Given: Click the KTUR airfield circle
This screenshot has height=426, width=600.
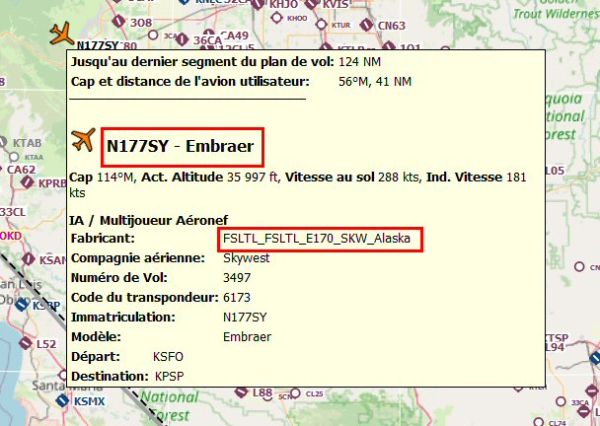Looking at the screenshot, I should (x=321, y=24).
